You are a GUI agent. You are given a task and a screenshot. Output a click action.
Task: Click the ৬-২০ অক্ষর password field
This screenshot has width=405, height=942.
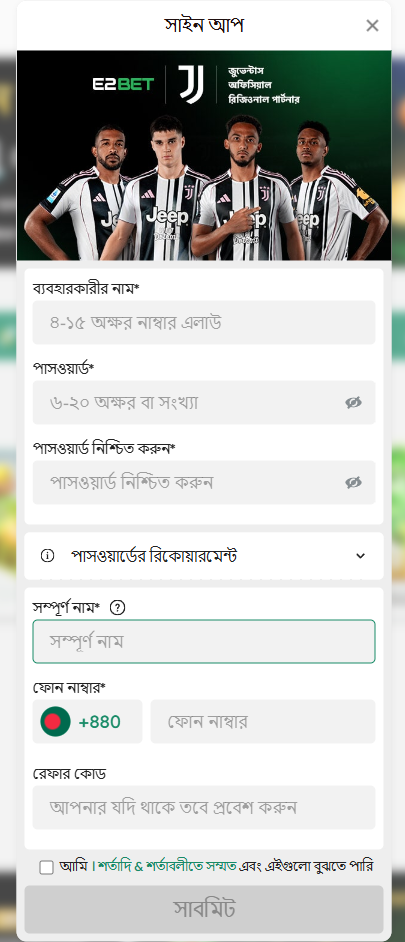pos(204,403)
